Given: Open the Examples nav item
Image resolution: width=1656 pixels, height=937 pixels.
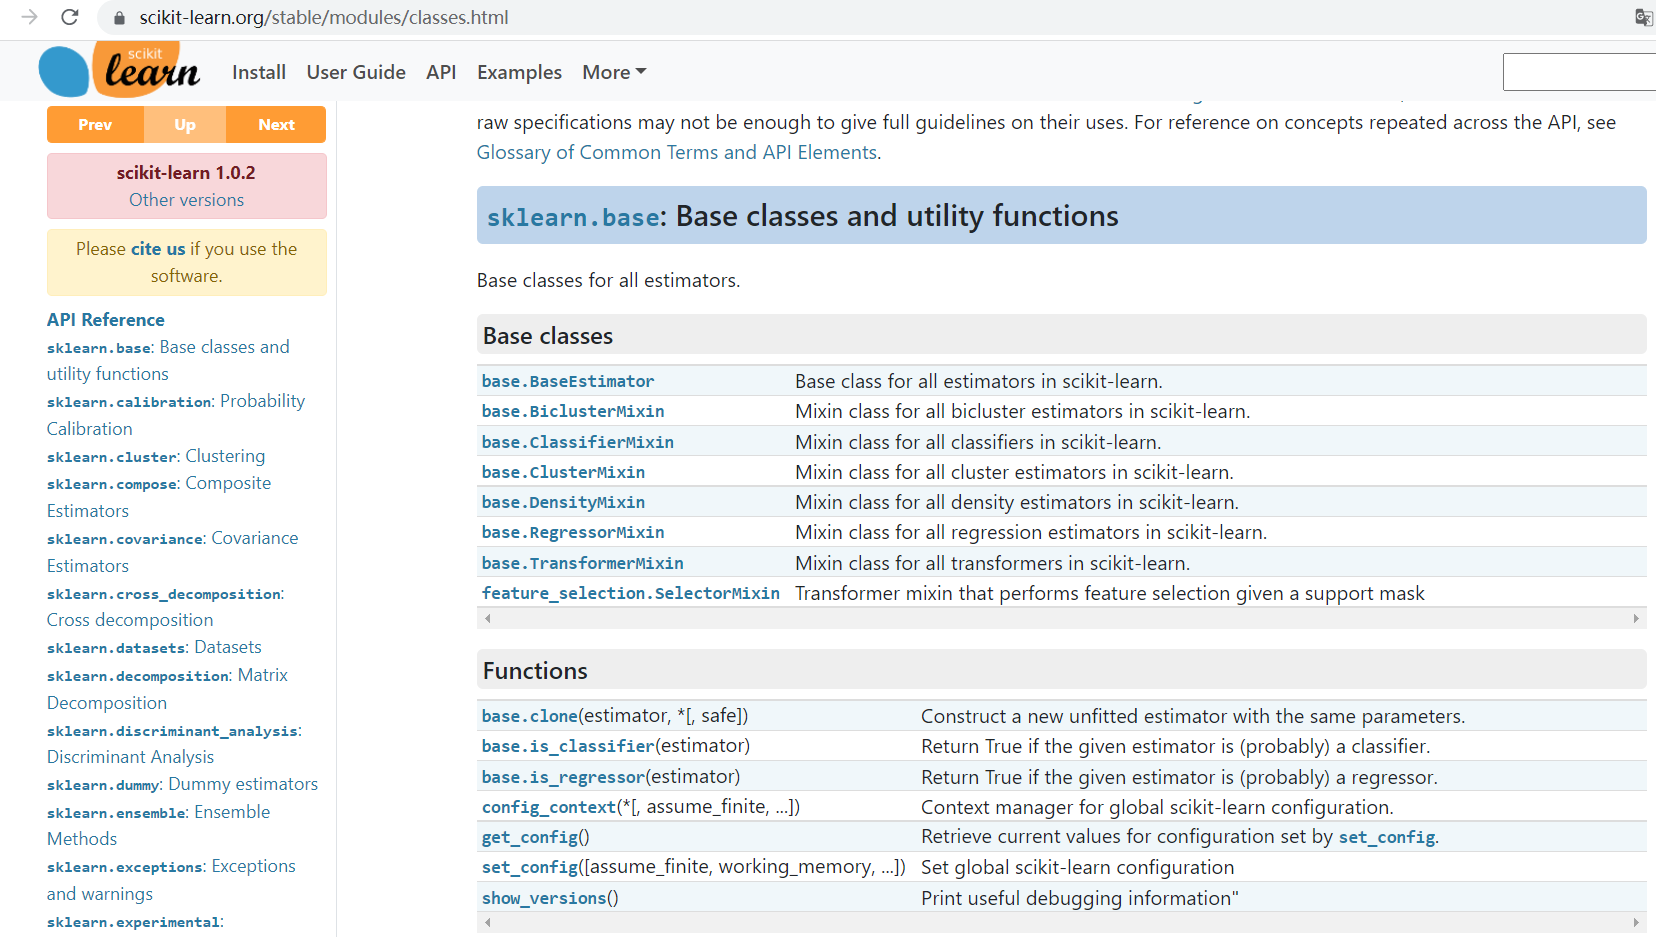Looking at the screenshot, I should tap(519, 72).
